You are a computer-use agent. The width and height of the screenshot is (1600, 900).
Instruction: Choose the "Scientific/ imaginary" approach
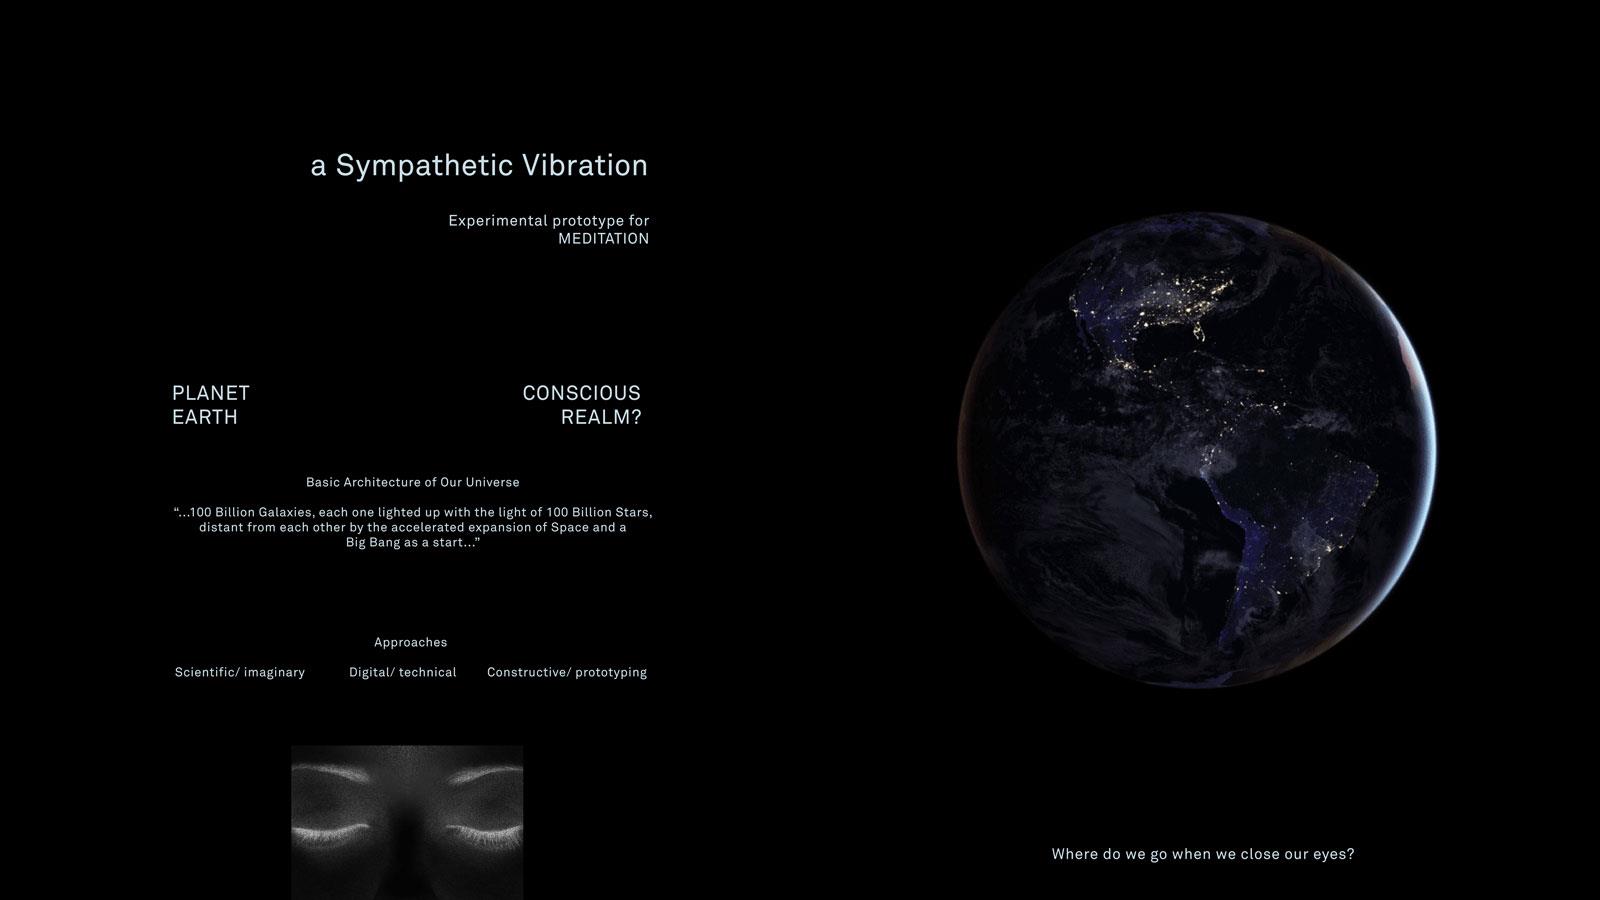(240, 672)
